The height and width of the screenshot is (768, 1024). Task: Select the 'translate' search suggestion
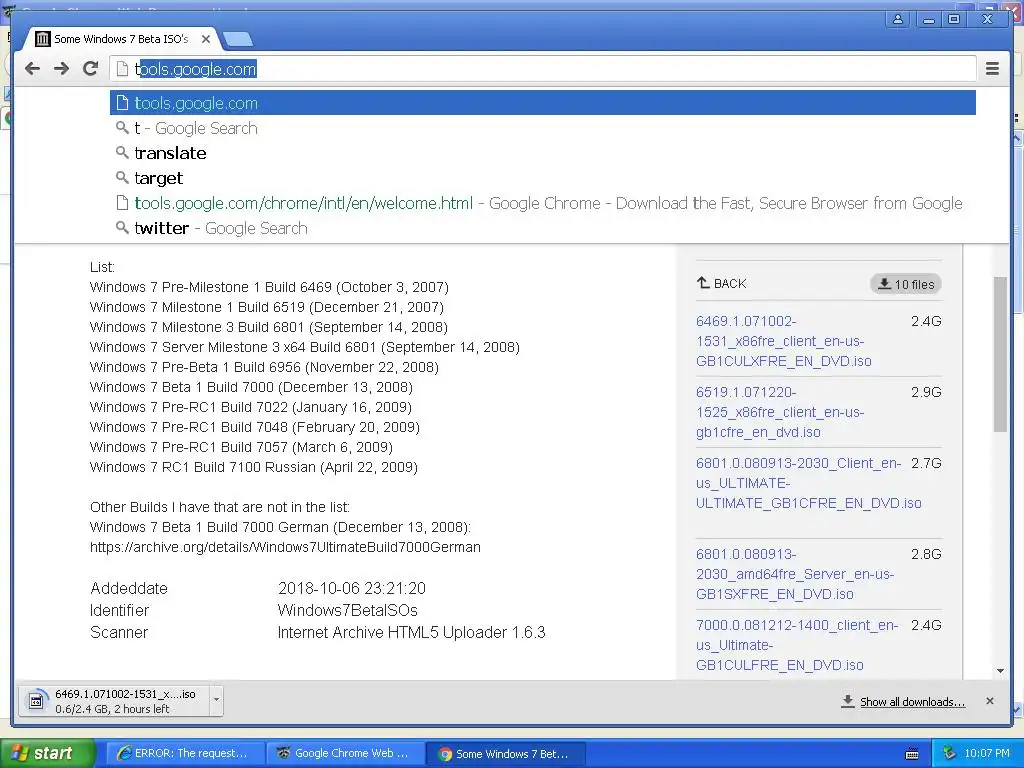pyautogui.click(x=543, y=153)
